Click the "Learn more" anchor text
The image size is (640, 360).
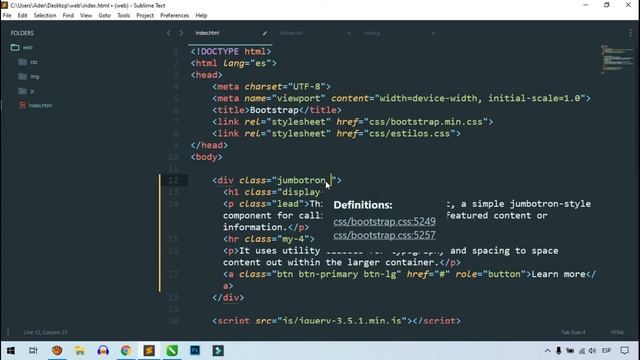pyautogui.click(x=558, y=274)
